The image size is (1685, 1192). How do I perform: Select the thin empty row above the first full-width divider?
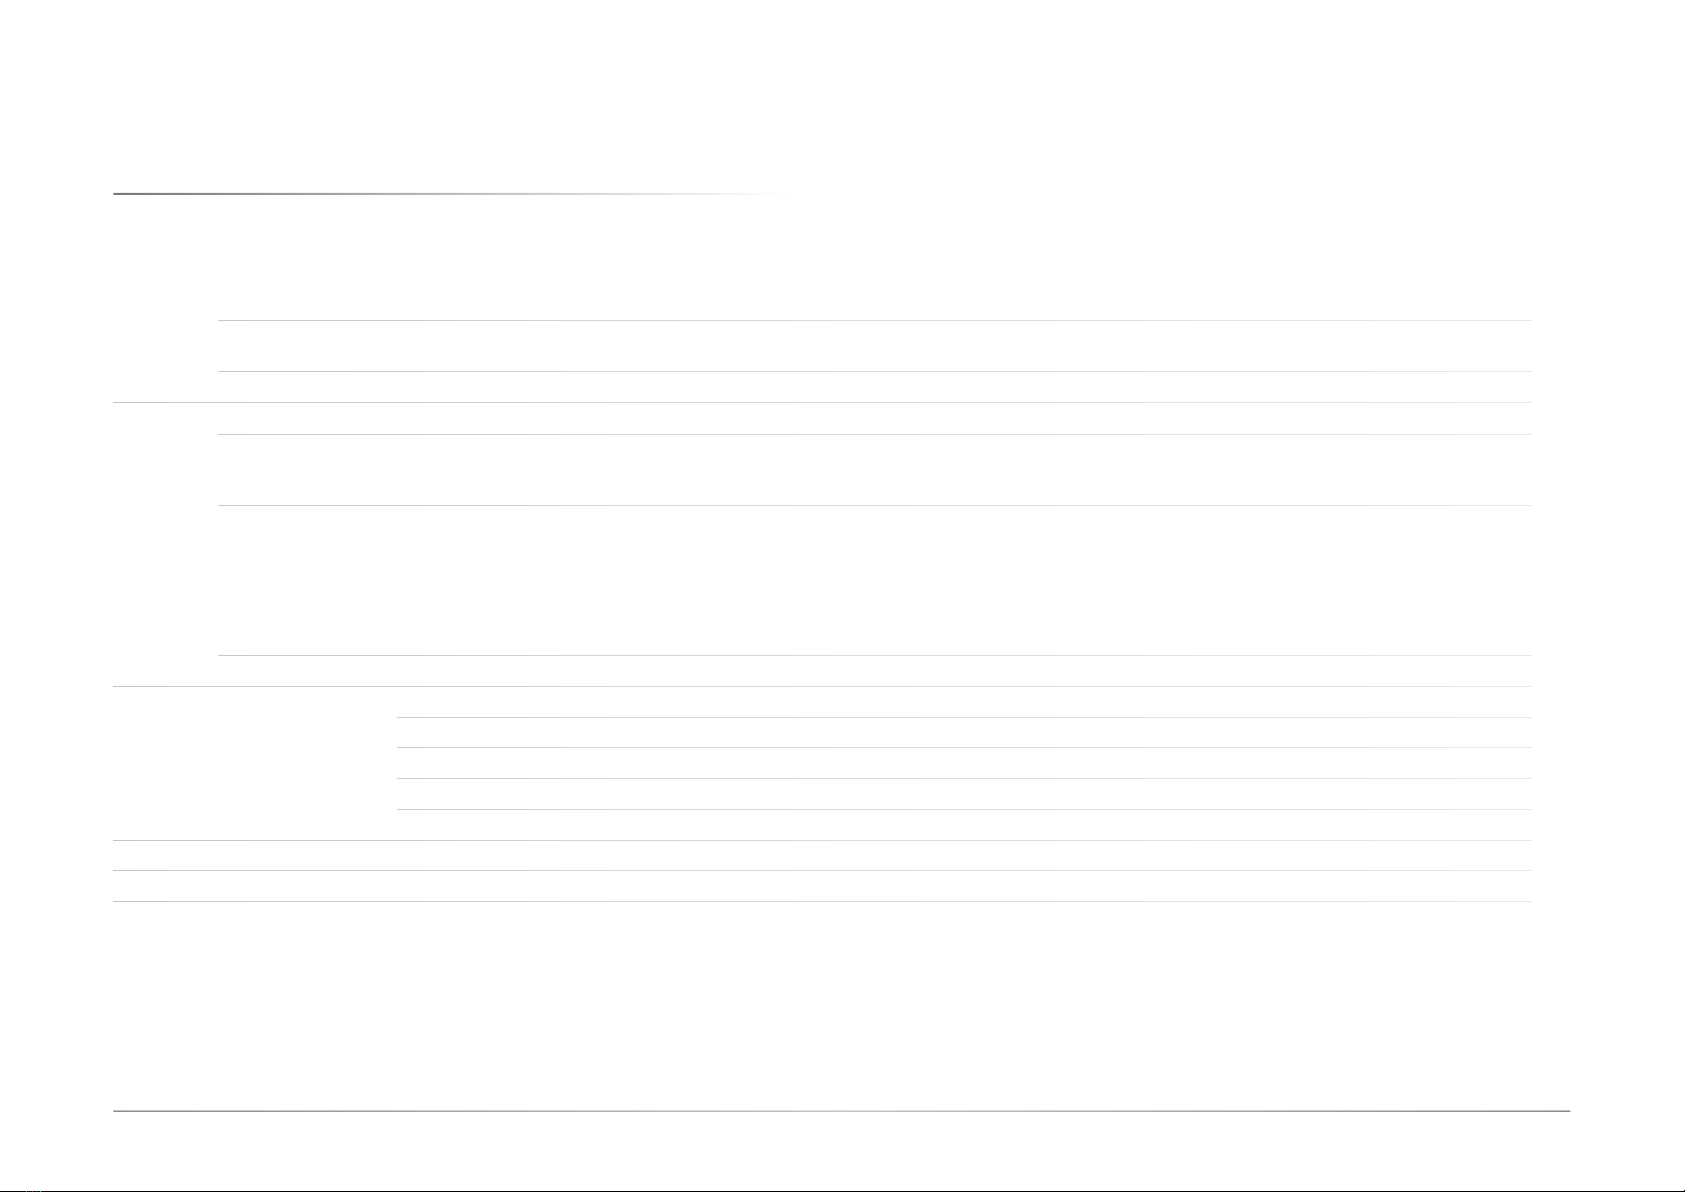pyautogui.click(x=875, y=387)
